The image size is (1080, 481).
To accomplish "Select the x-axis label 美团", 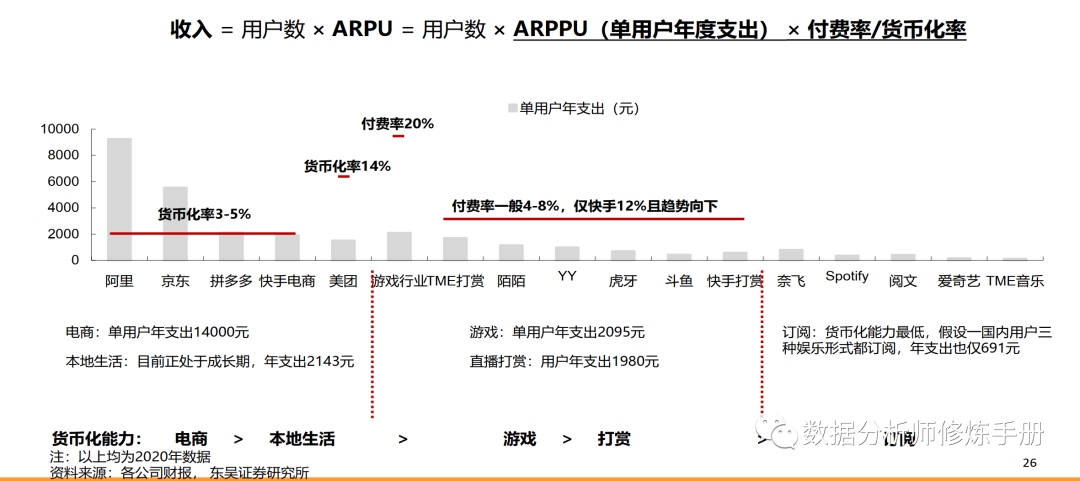I will (x=343, y=281).
